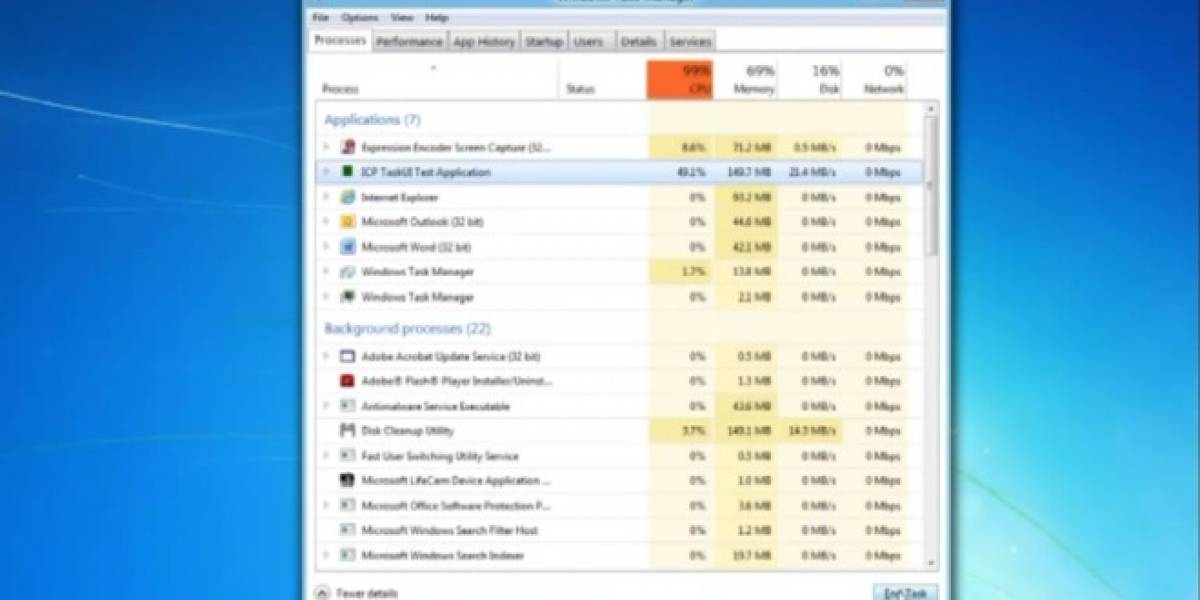Expand the Fast User Switching Utility Service row
The image size is (1200, 600).
pos(326,456)
